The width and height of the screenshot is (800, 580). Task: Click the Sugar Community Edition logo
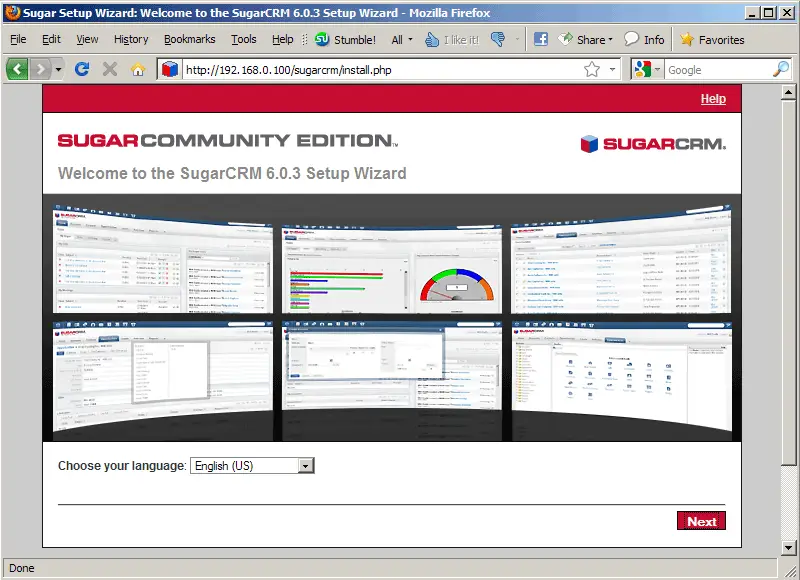pyautogui.click(x=228, y=141)
